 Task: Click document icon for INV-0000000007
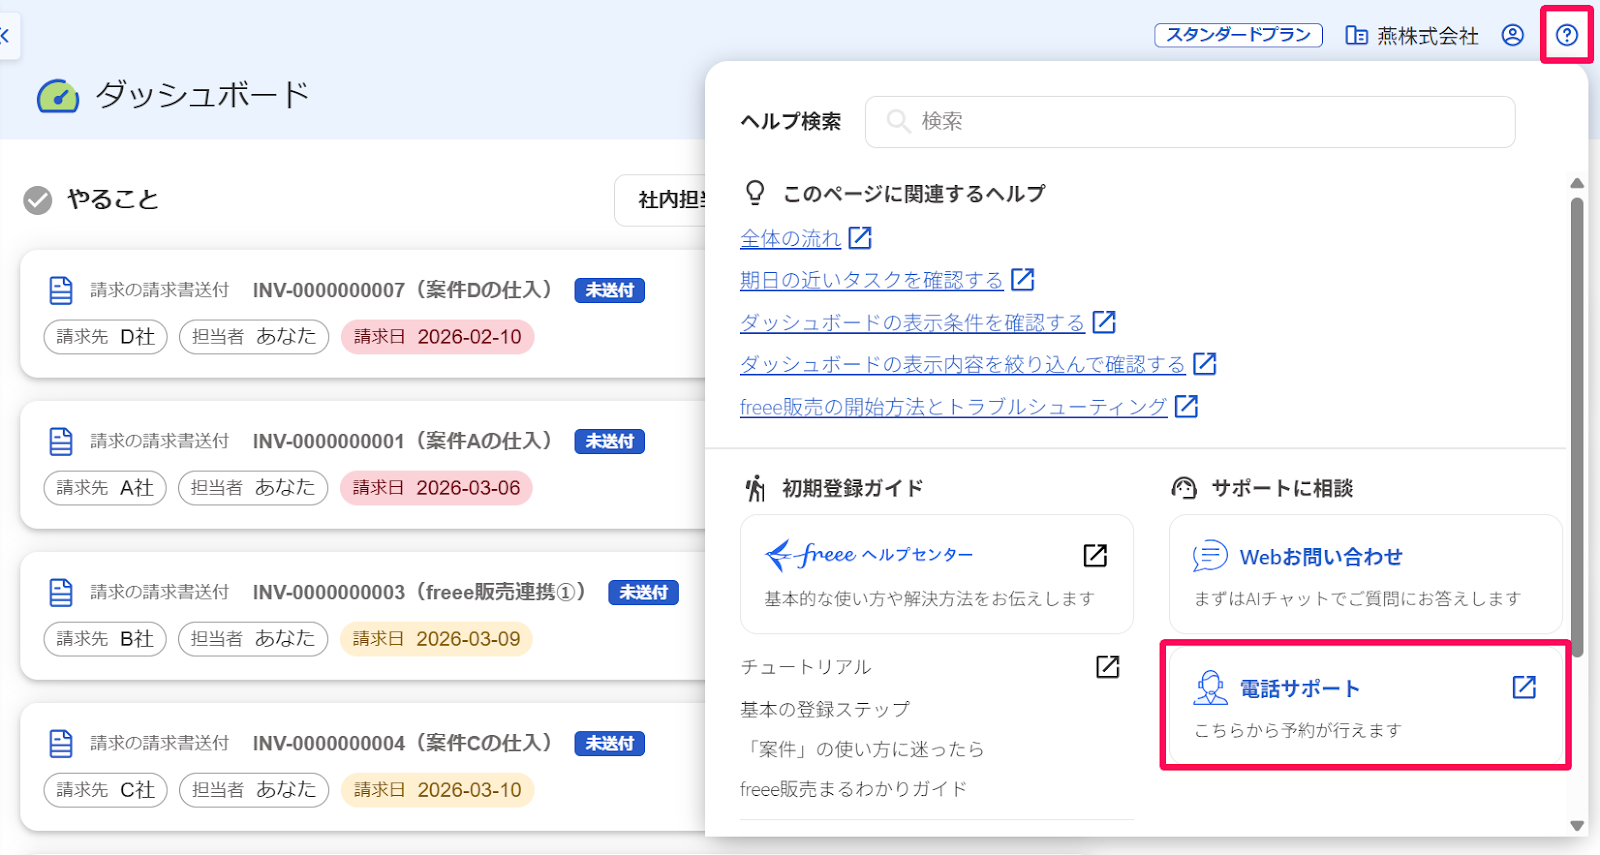pyautogui.click(x=61, y=291)
